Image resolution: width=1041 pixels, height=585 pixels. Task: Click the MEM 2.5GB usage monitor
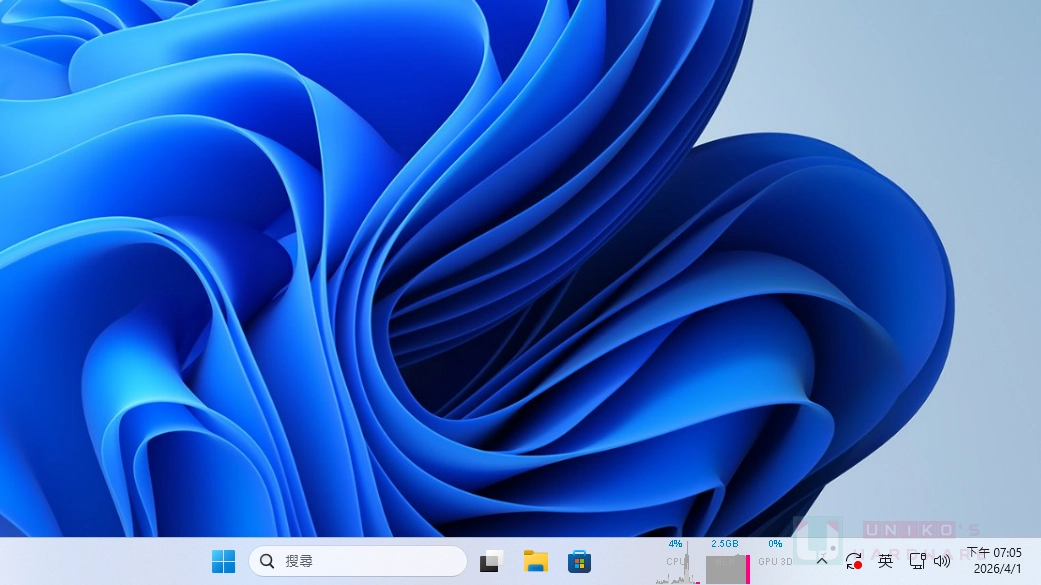(726, 562)
